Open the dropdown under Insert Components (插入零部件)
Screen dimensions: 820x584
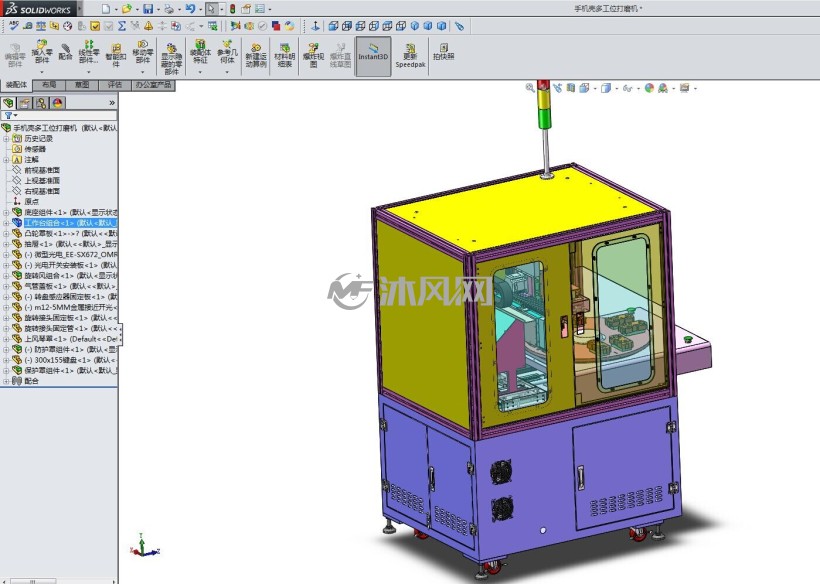pyautogui.click(x=42, y=72)
